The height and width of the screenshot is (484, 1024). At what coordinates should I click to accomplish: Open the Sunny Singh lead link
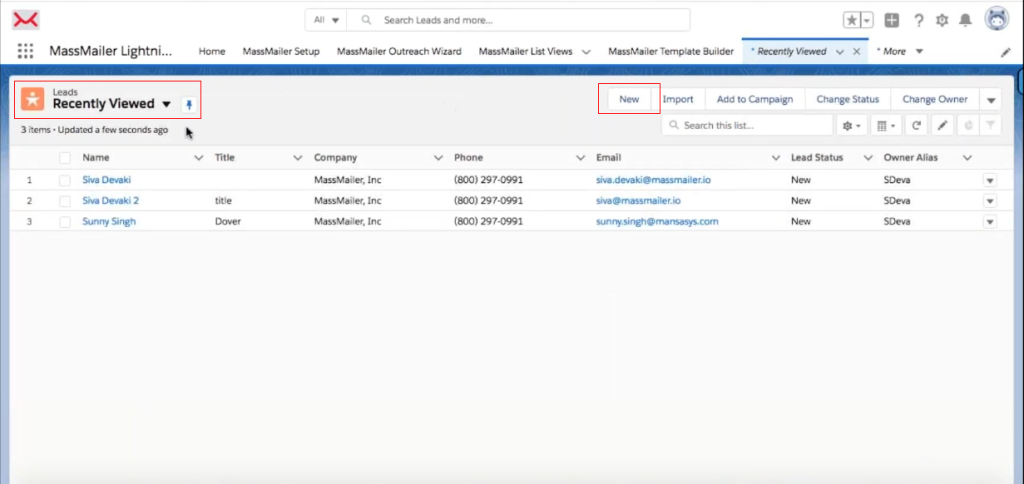[109, 221]
